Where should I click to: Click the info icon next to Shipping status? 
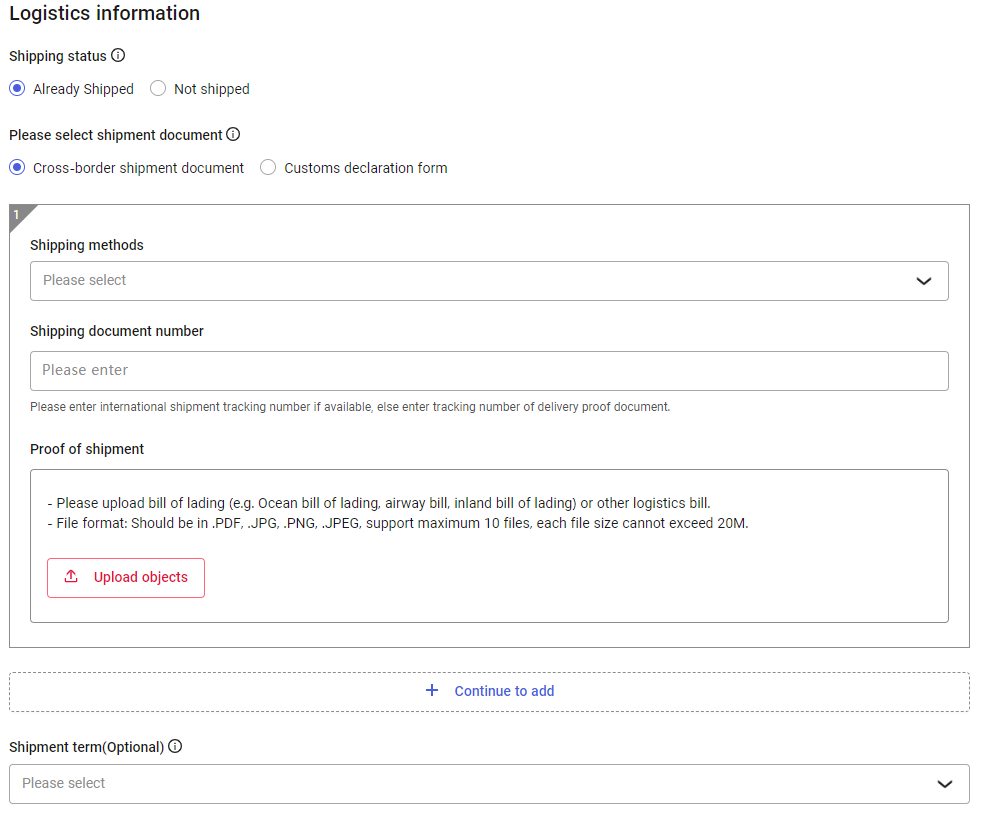(118, 56)
